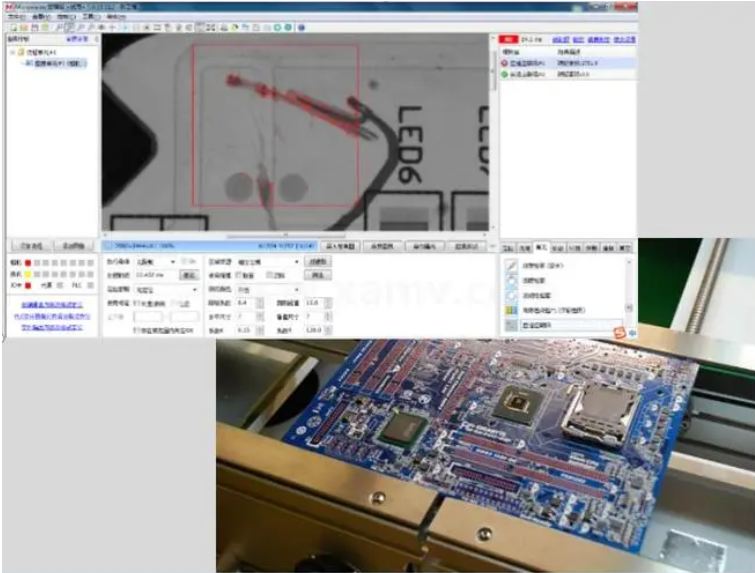755x573 pixels.
Task: Click the stepper beside the 6.4 value
Action: (260, 303)
